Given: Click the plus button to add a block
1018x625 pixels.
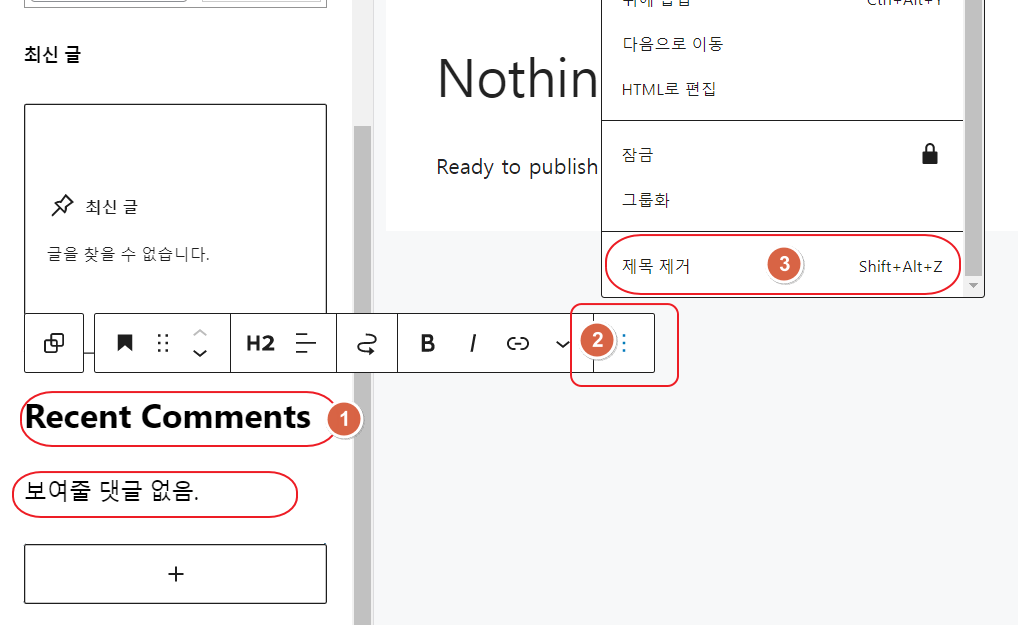Looking at the screenshot, I should pos(175,573).
